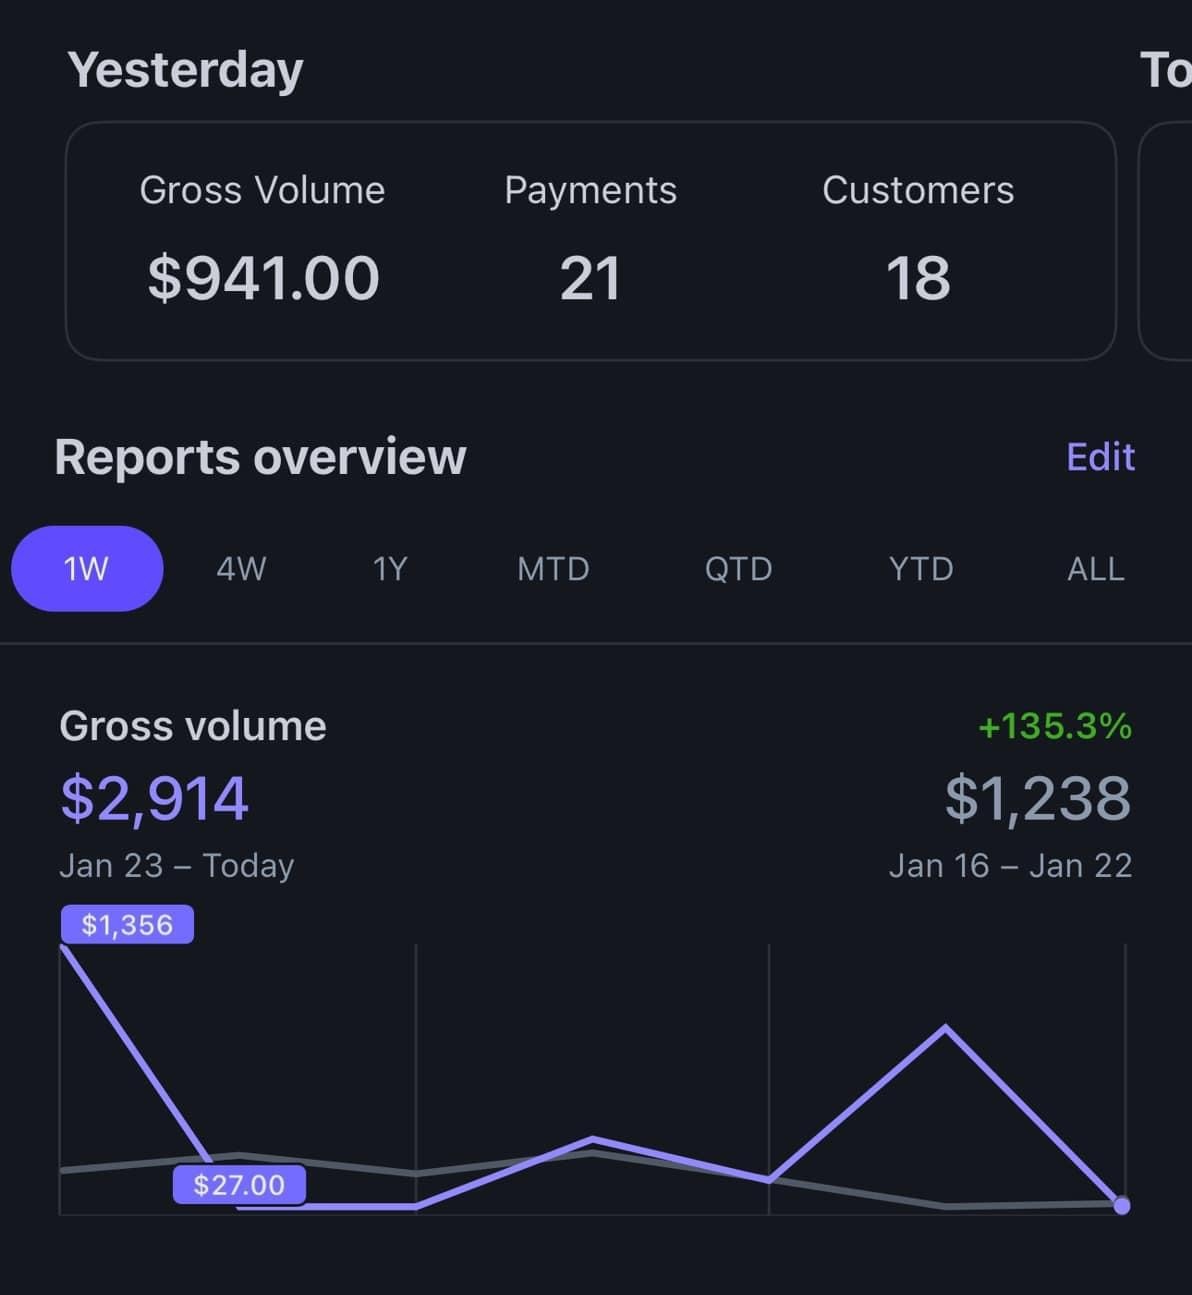Select the YTD range tab

point(921,569)
